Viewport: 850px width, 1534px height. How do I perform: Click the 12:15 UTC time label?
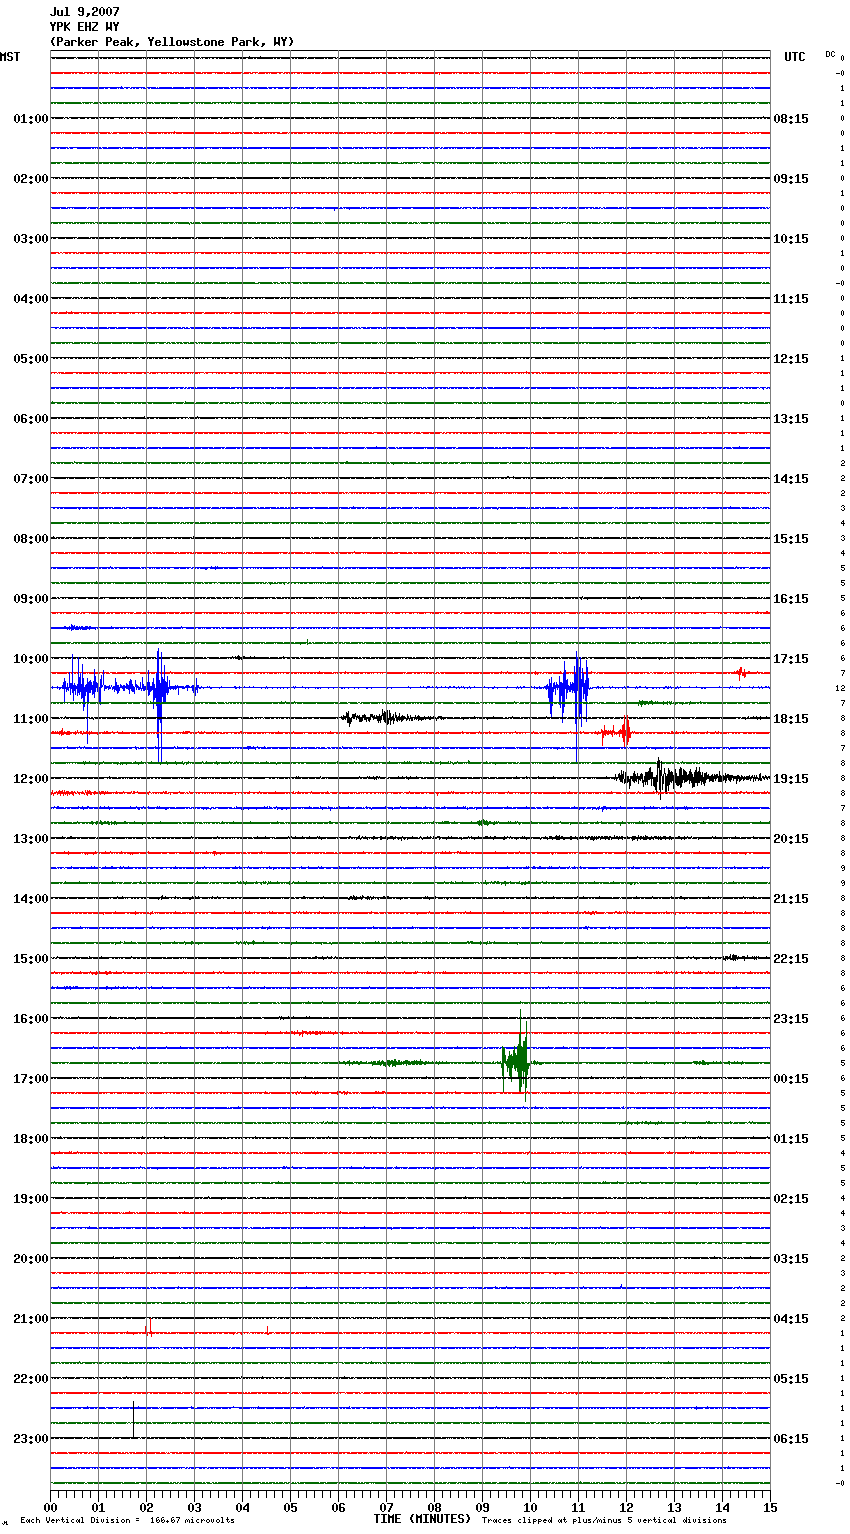(791, 359)
